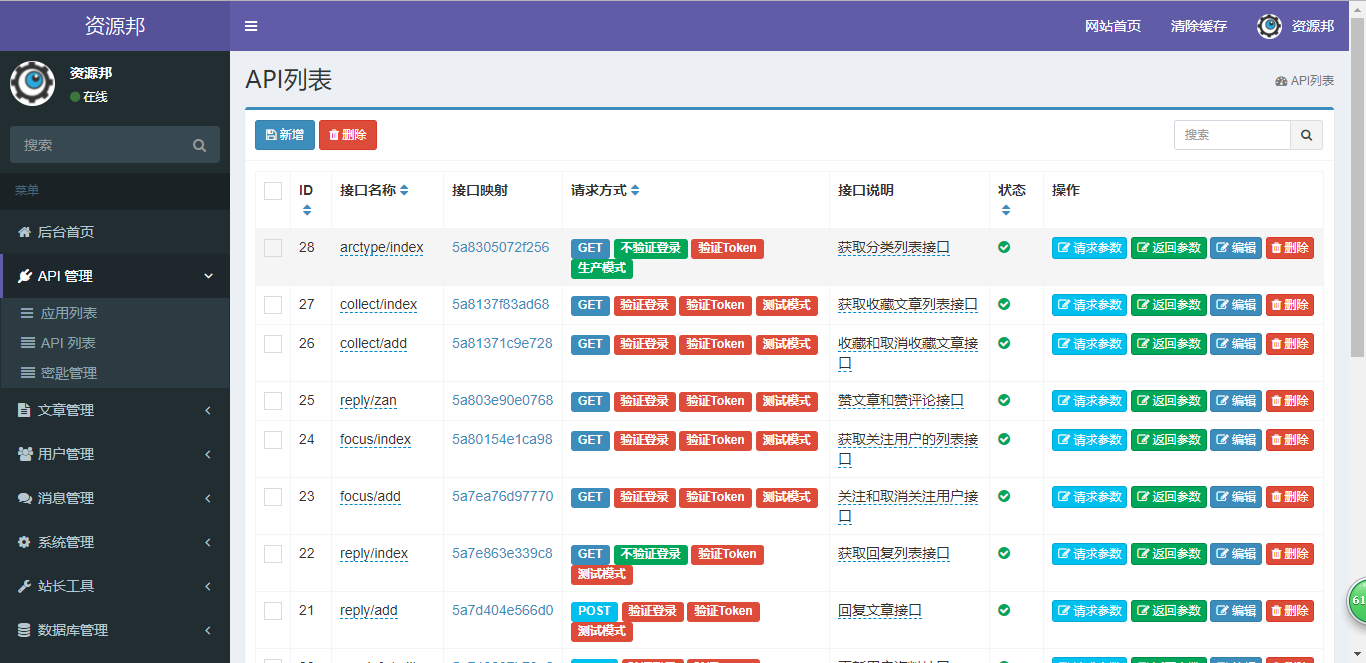Click 删除 for reply/zan row
The image size is (1366, 663).
[1290, 401]
